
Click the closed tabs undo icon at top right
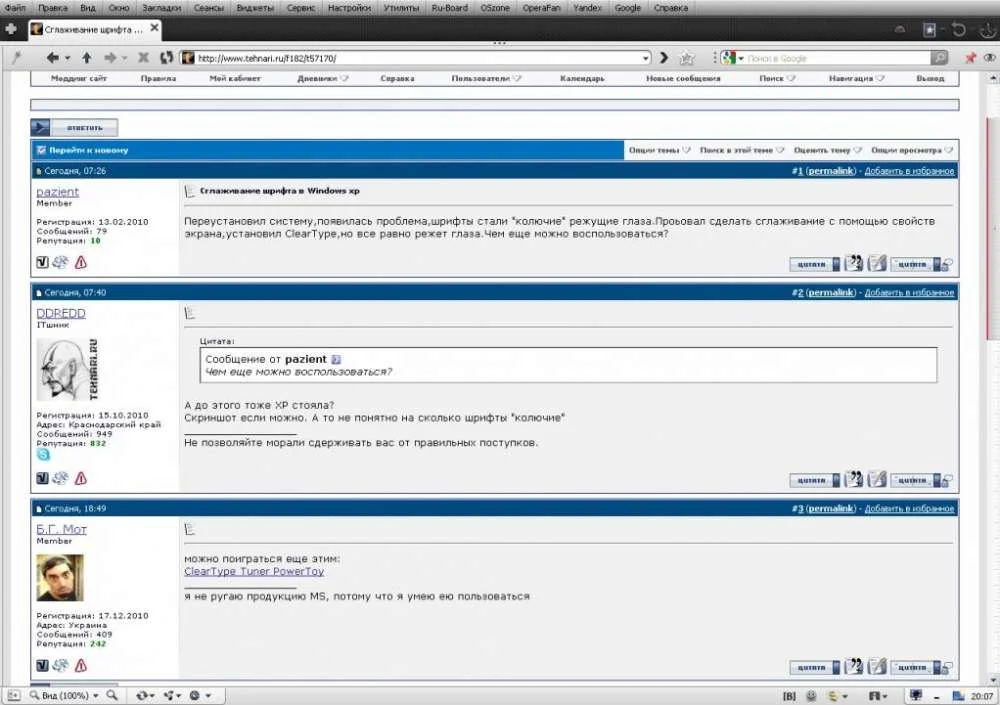tap(958, 29)
